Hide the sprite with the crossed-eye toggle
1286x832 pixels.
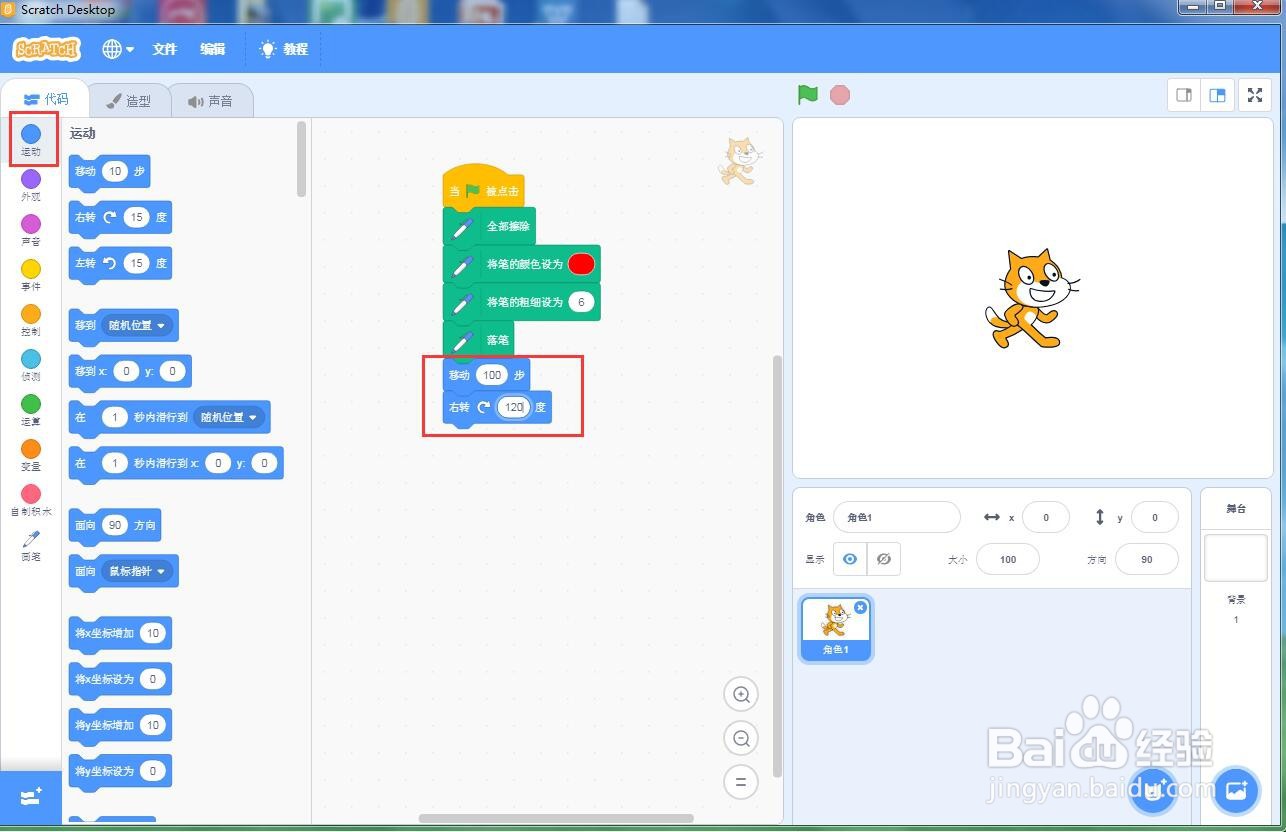click(884, 559)
